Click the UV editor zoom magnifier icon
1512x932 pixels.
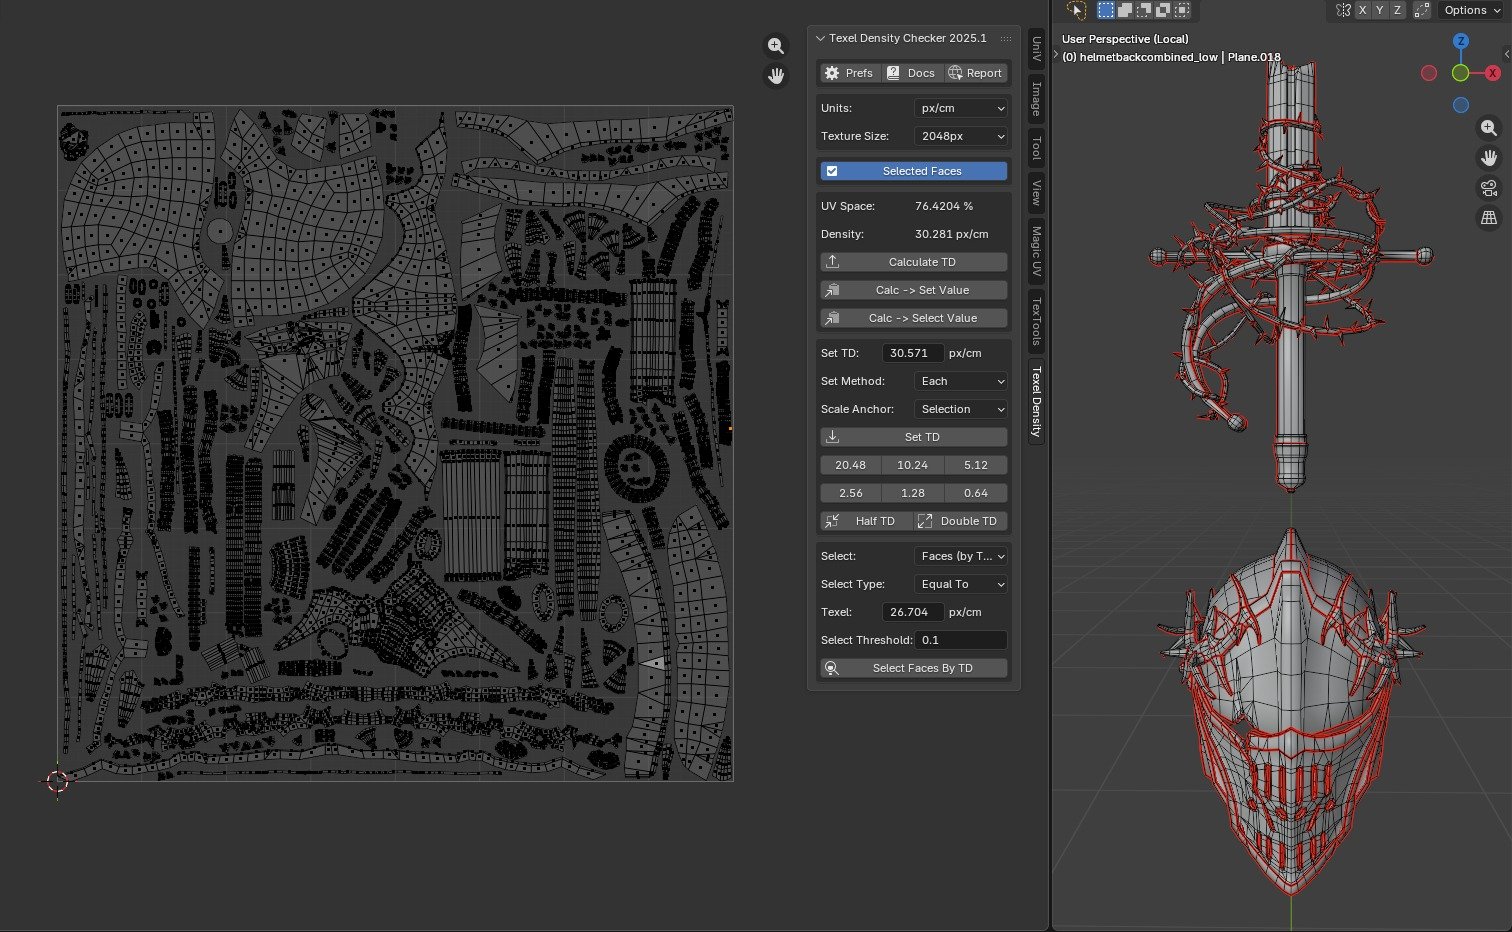click(x=776, y=46)
